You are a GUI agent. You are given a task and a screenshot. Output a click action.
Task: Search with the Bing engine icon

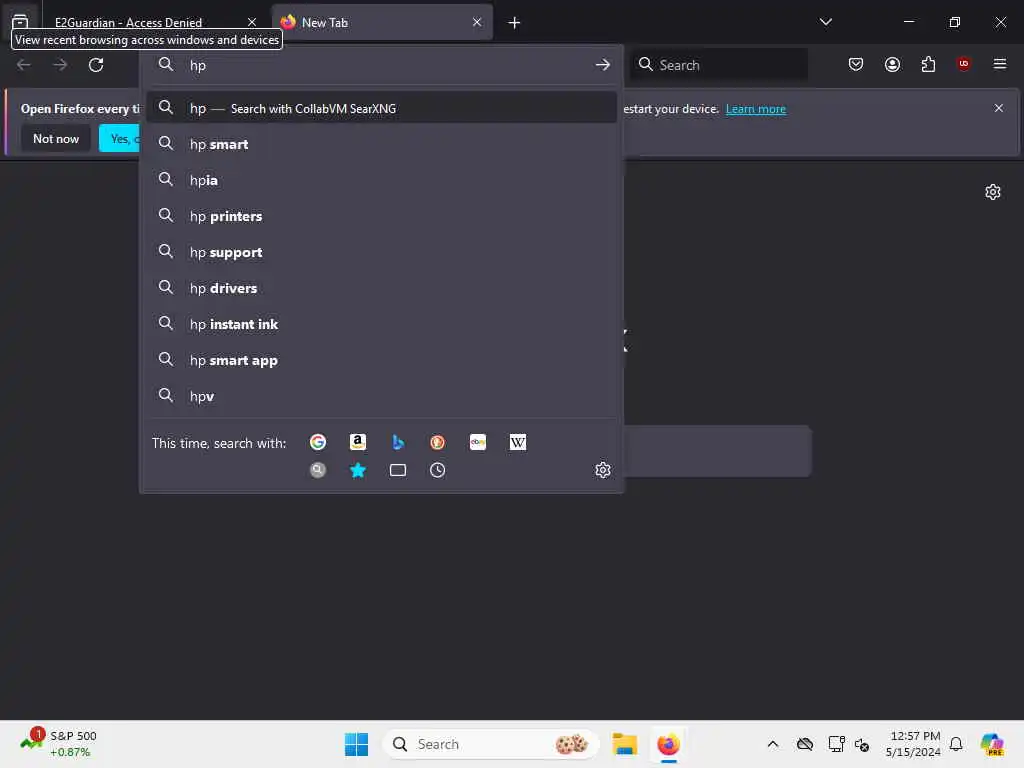(398, 443)
